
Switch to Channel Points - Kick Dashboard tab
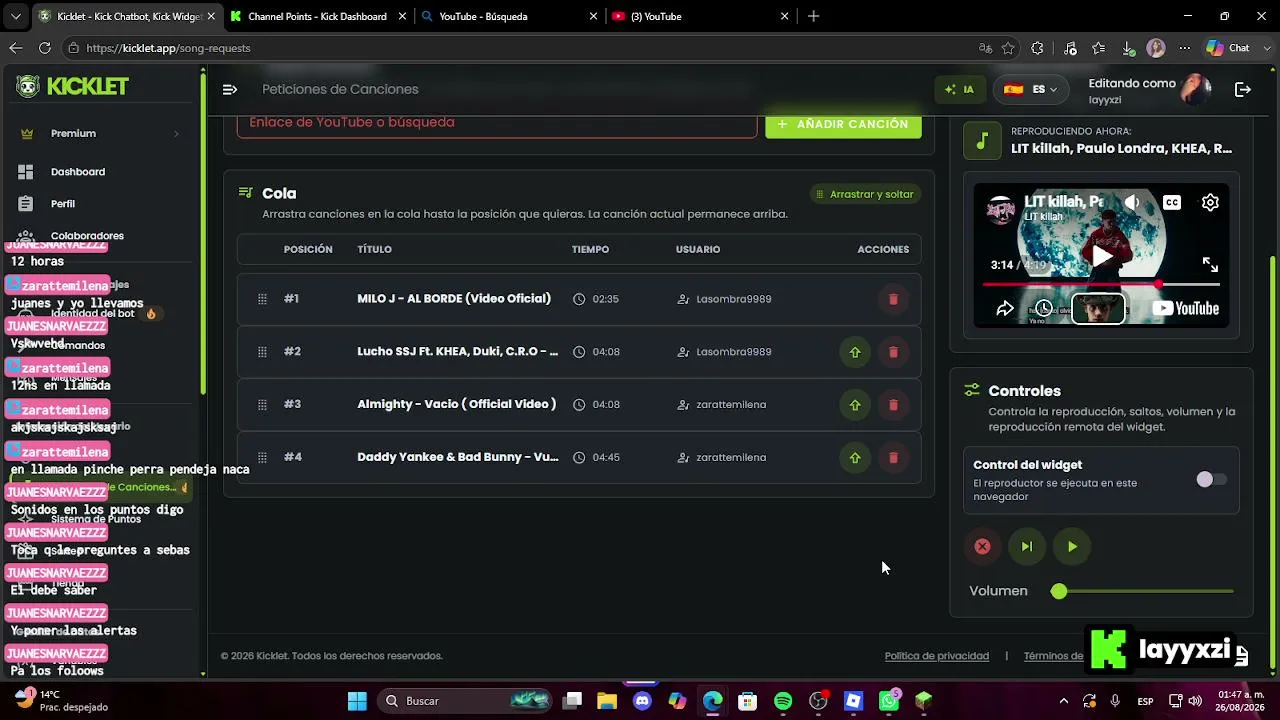(x=317, y=16)
